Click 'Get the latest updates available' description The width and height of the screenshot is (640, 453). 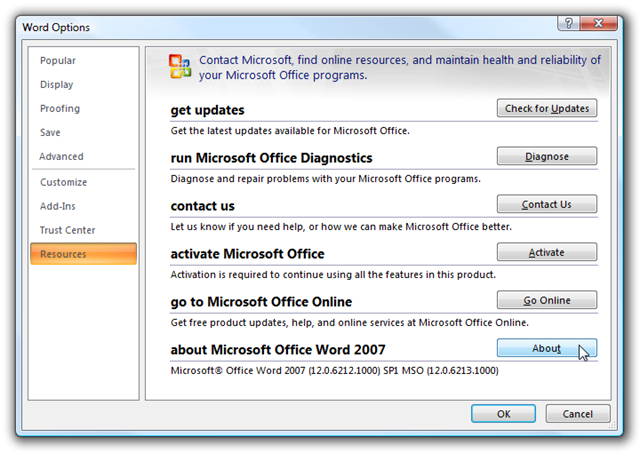click(x=290, y=131)
